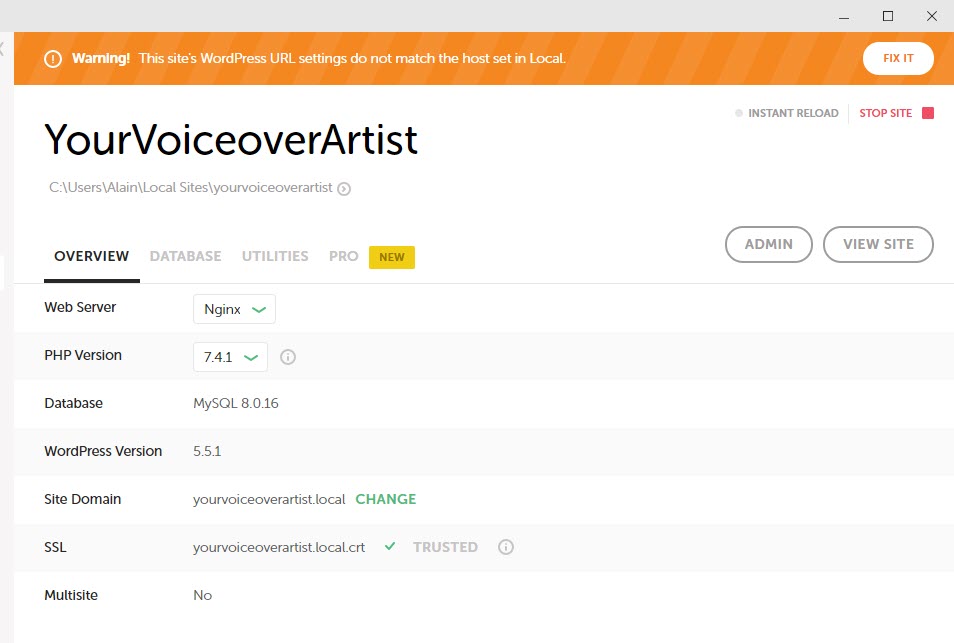This screenshot has height=643, width=954.
Task: Minimize the Local window
Action: tap(844, 16)
